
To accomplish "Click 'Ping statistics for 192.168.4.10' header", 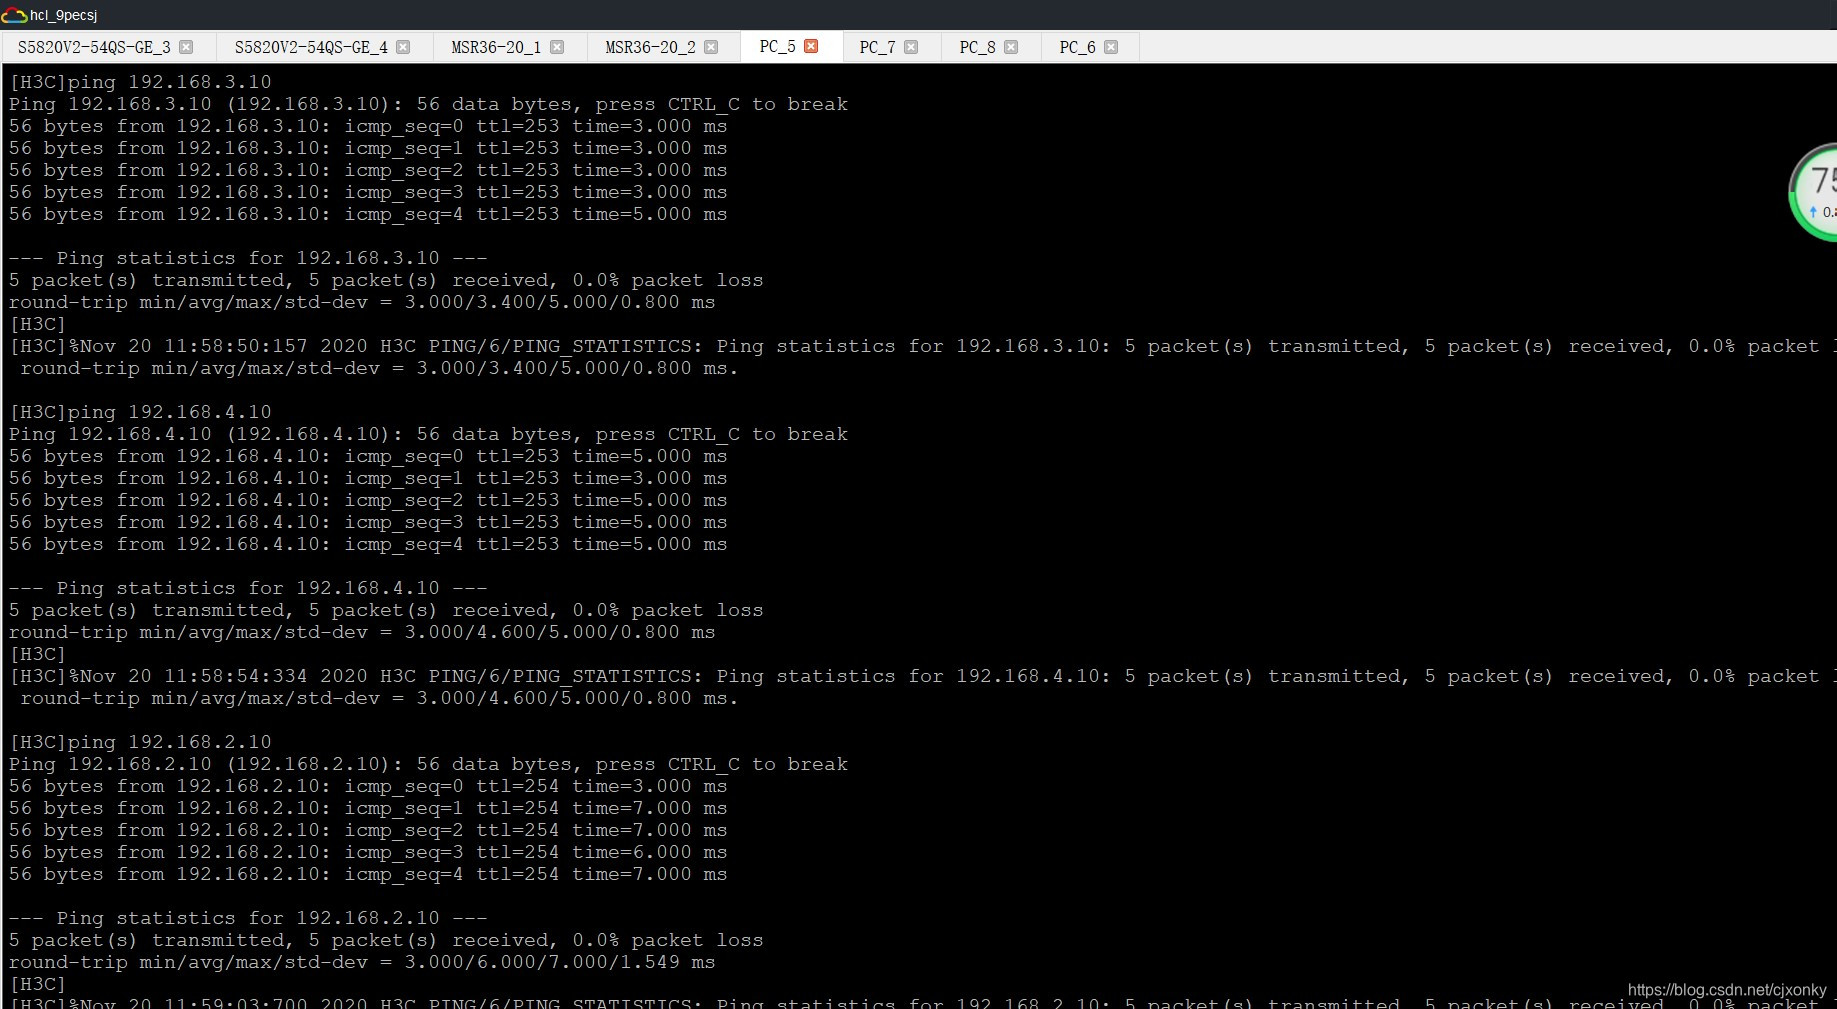I will click(248, 588).
